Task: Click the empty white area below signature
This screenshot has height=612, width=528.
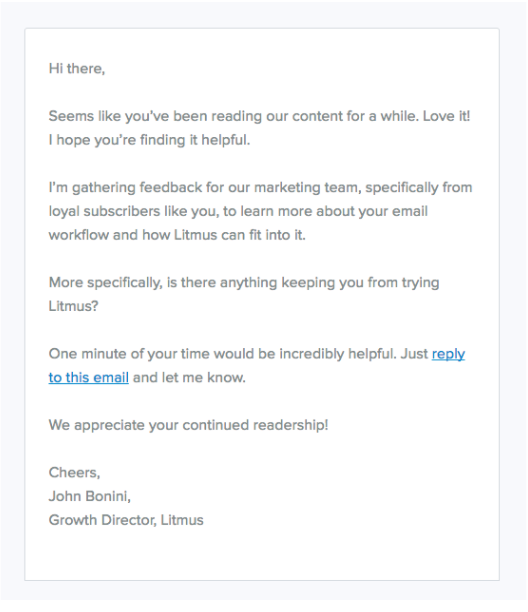Action: pyautogui.click(x=261, y=554)
